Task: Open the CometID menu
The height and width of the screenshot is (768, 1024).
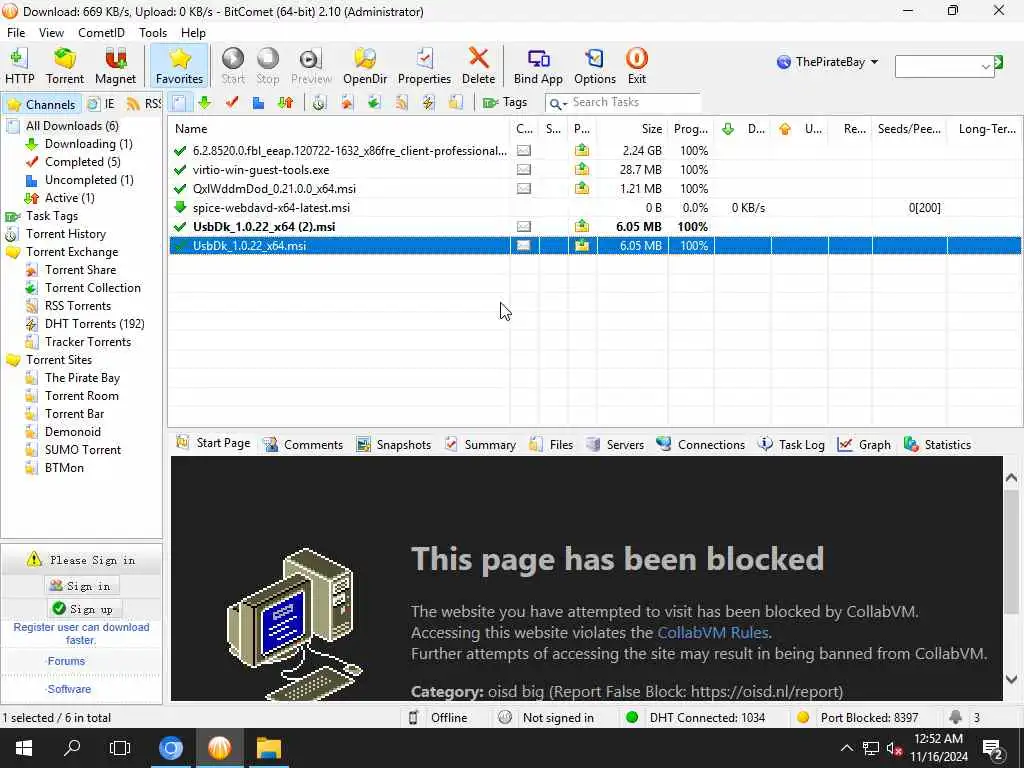Action: 101,33
